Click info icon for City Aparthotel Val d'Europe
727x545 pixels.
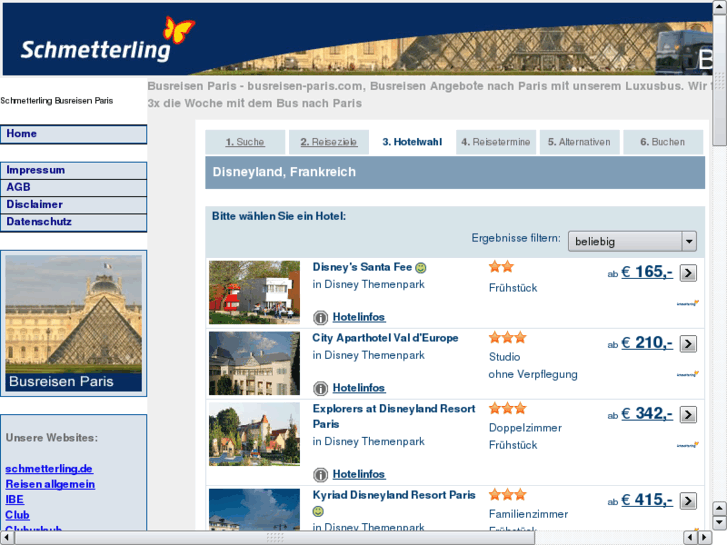(x=320, y=388)
